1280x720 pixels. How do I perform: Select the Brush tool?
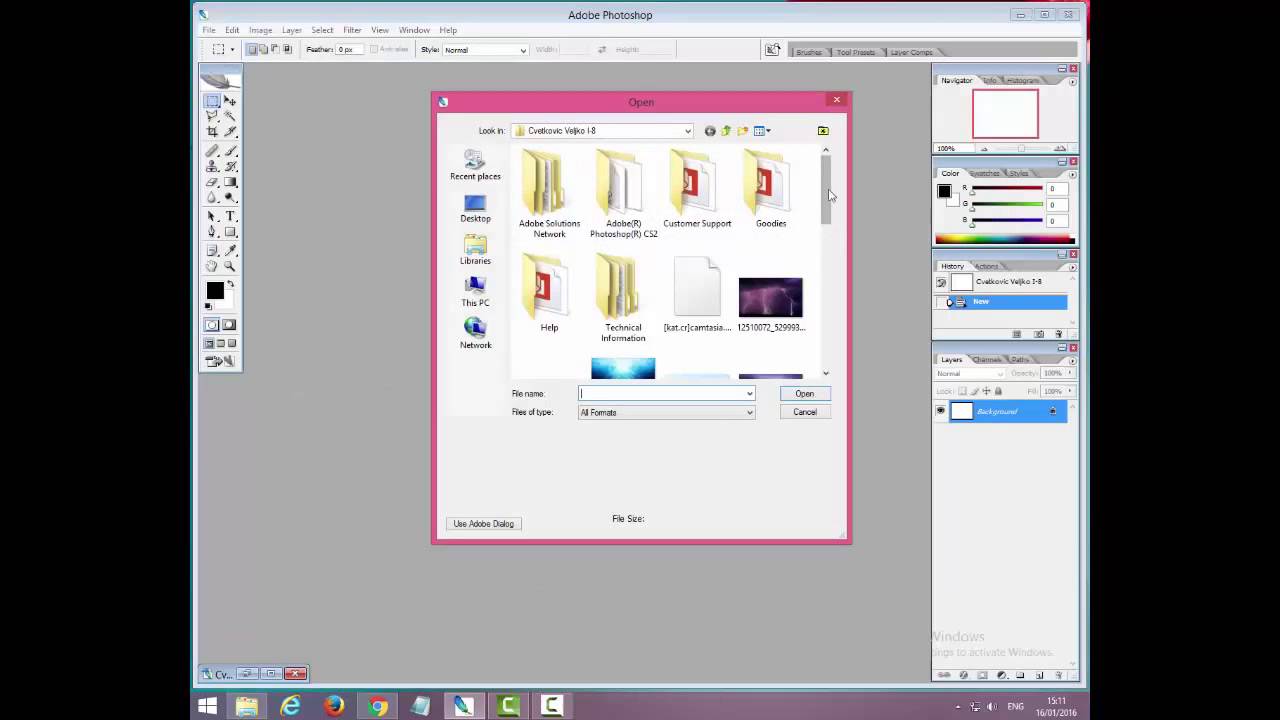pyautogui.click(x=230, y=151)
